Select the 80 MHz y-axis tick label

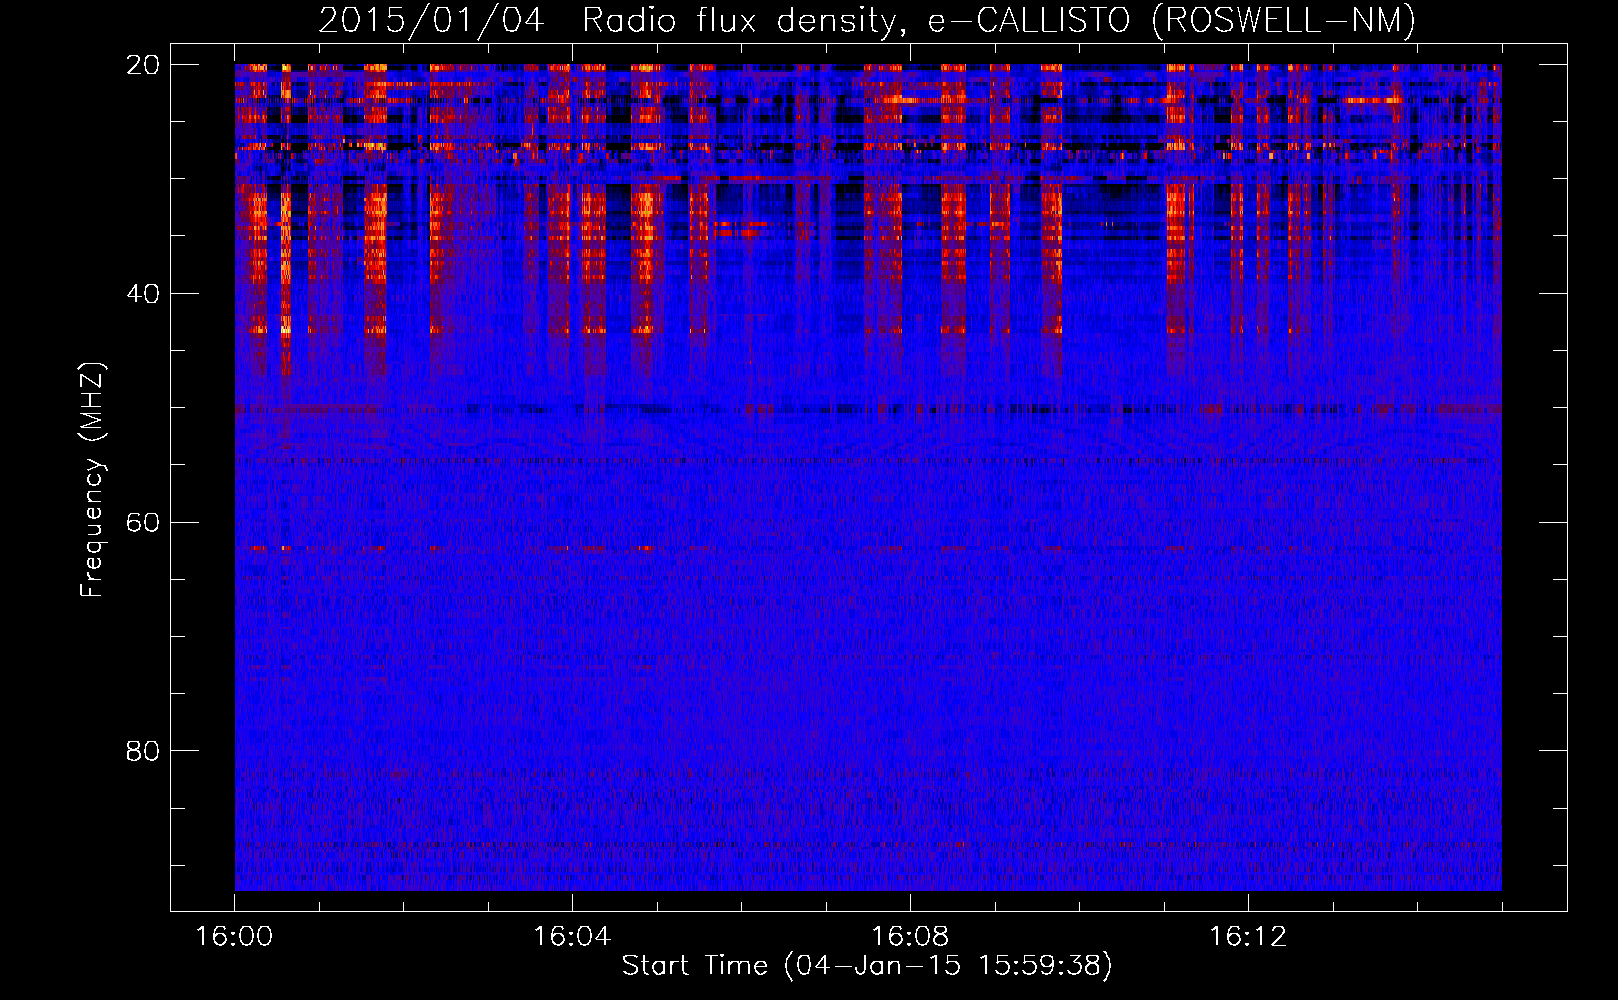pos(143,751)
